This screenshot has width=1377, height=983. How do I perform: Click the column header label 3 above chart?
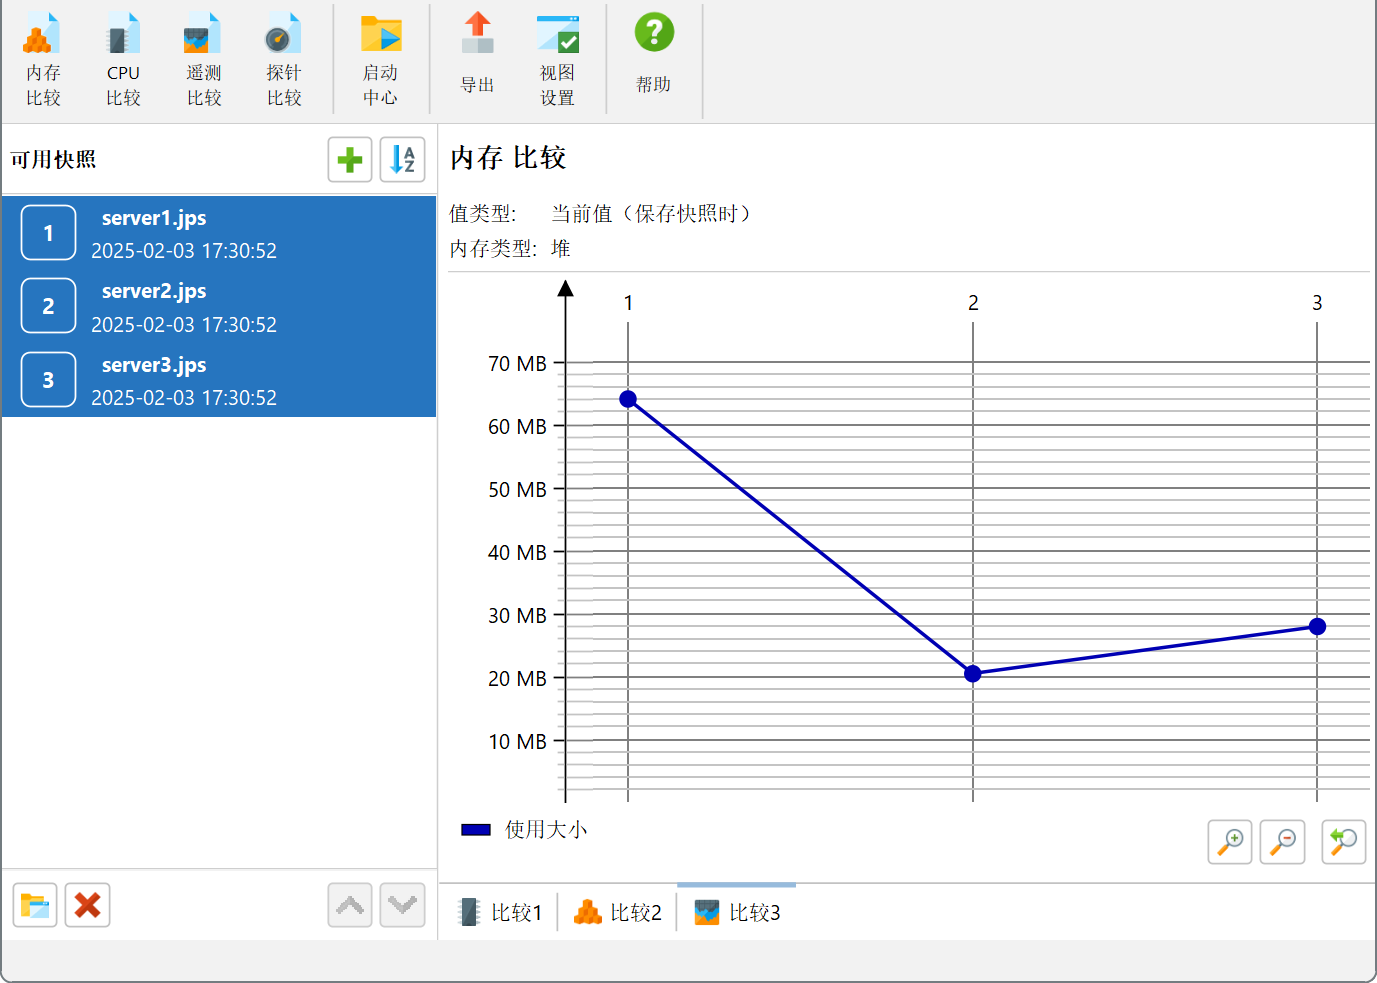[1317, 303]
